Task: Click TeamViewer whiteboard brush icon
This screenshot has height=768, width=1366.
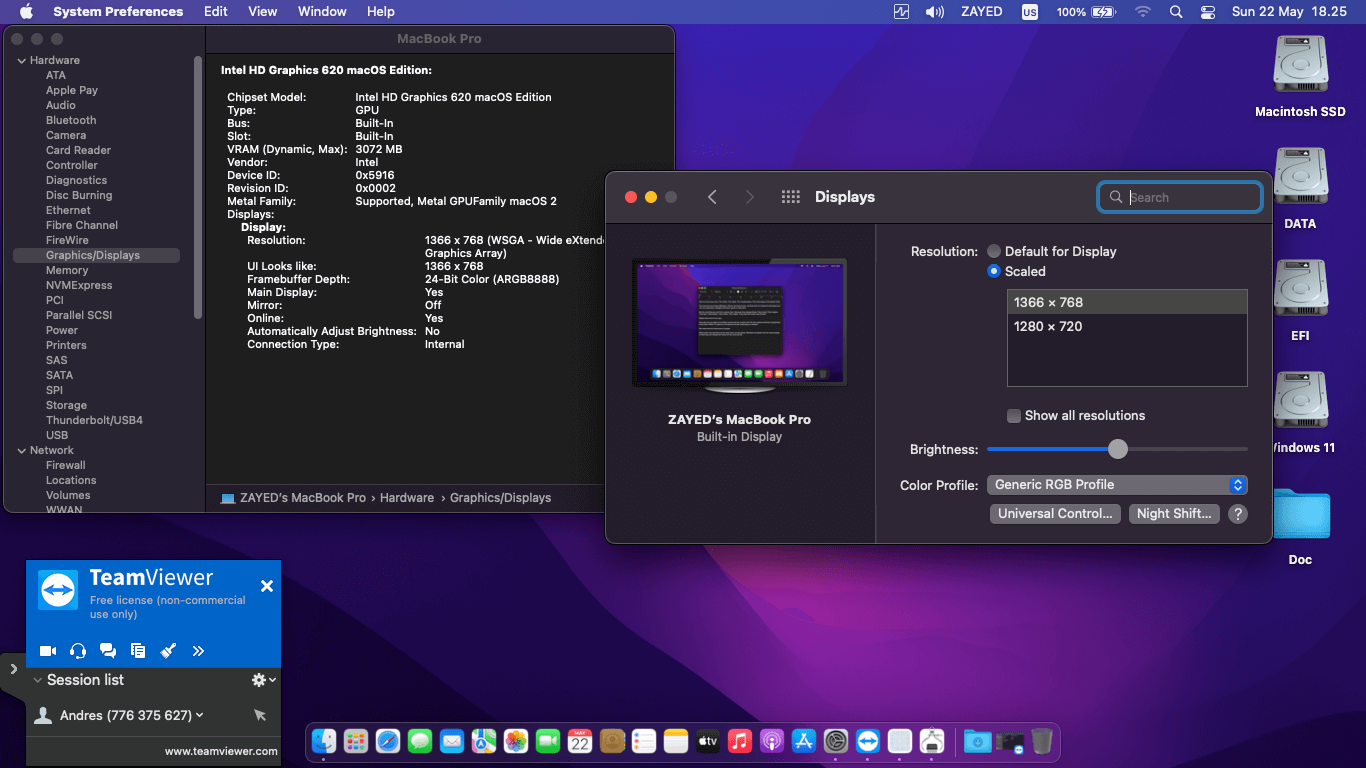Action: (x=168, y=651)
